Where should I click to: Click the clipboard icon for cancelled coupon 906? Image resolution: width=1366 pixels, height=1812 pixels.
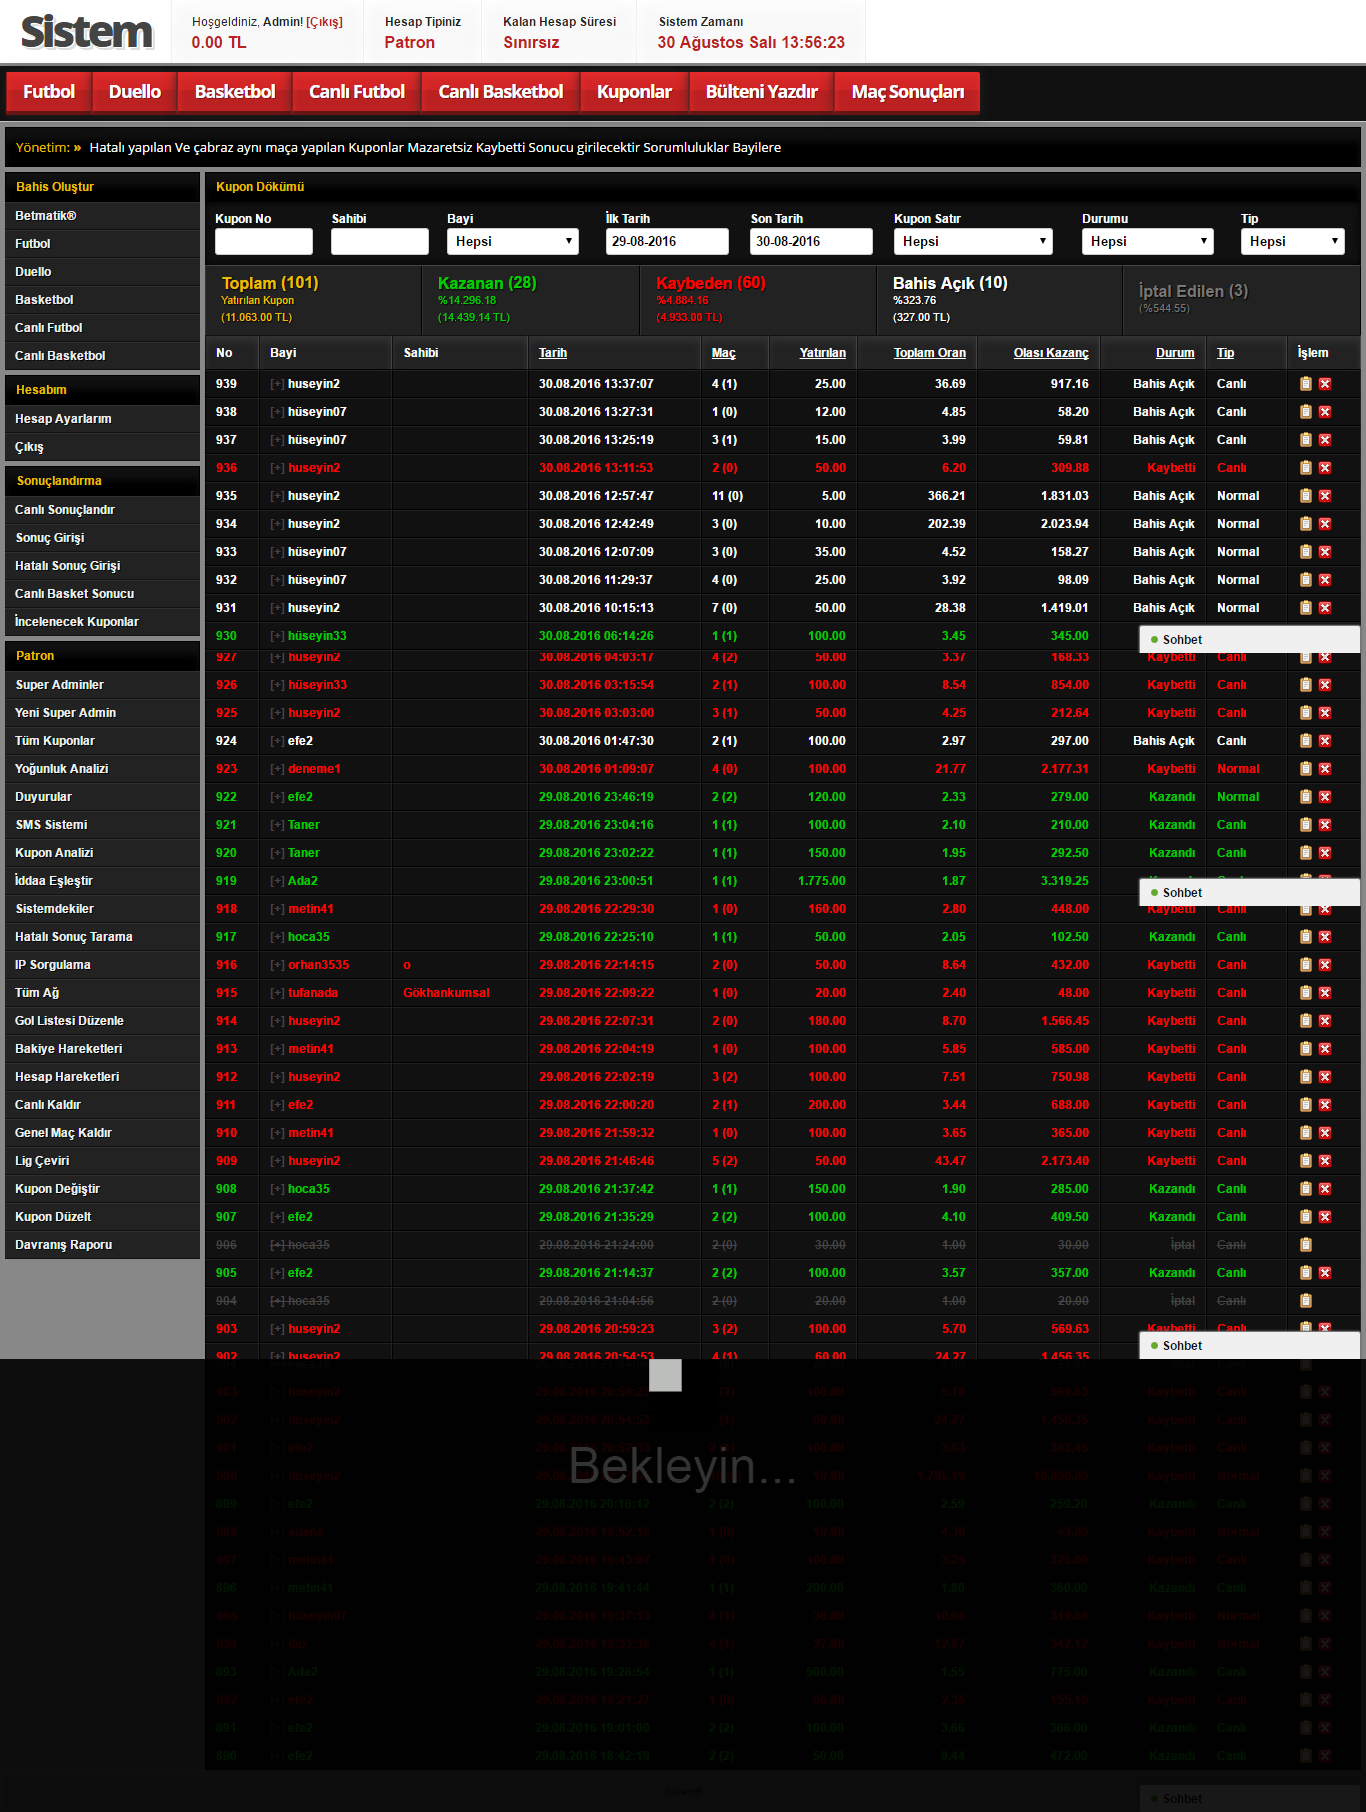[x=1305, y=1245]
